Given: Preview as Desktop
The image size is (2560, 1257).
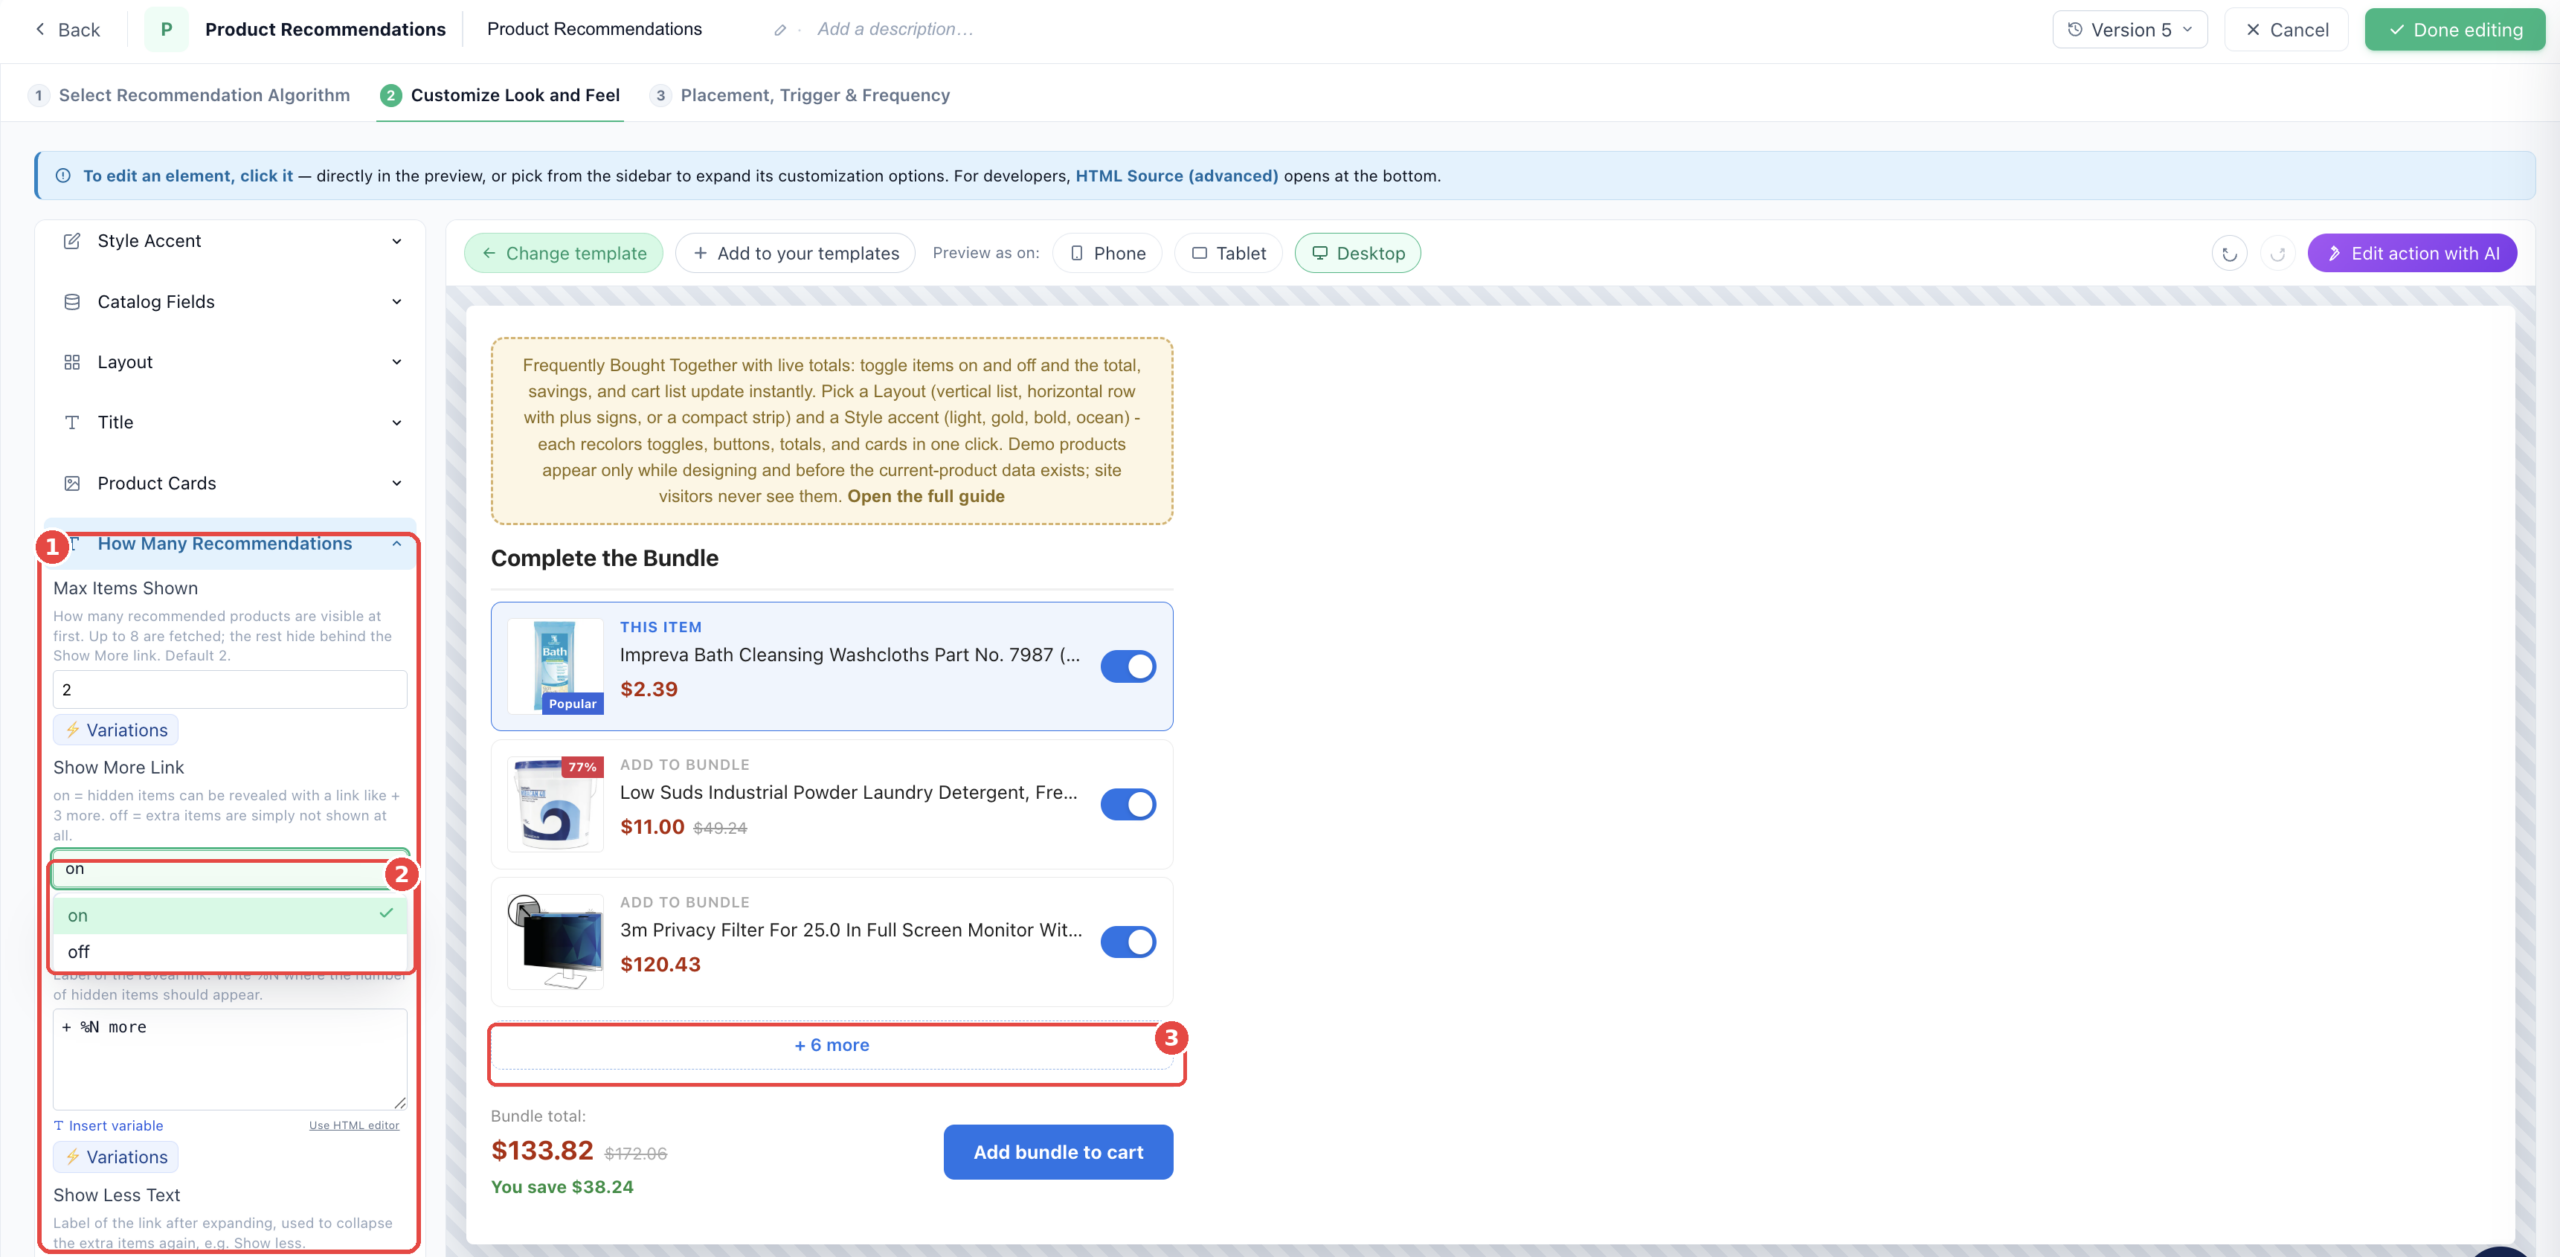Looking at the screenshot, I should click(x=1358, y=253).
